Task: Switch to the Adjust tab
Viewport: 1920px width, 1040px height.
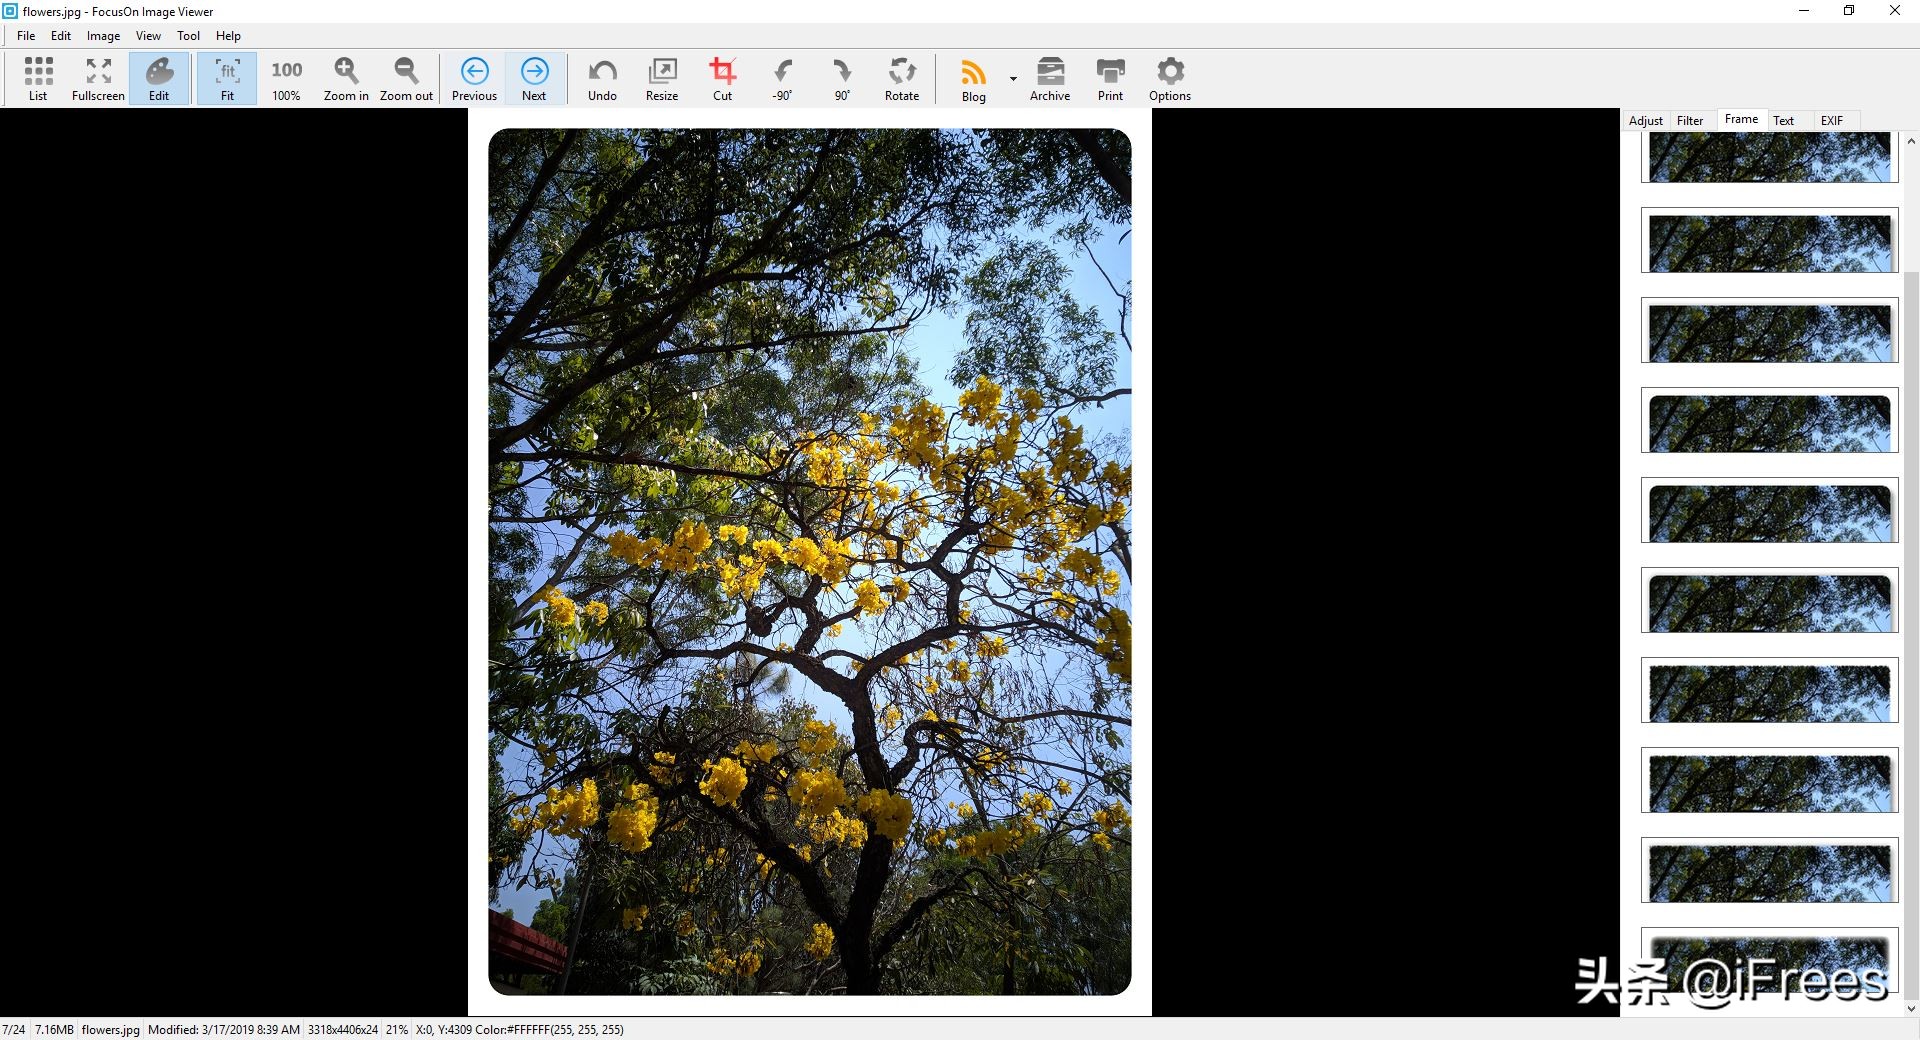Action: [1646, 121]
